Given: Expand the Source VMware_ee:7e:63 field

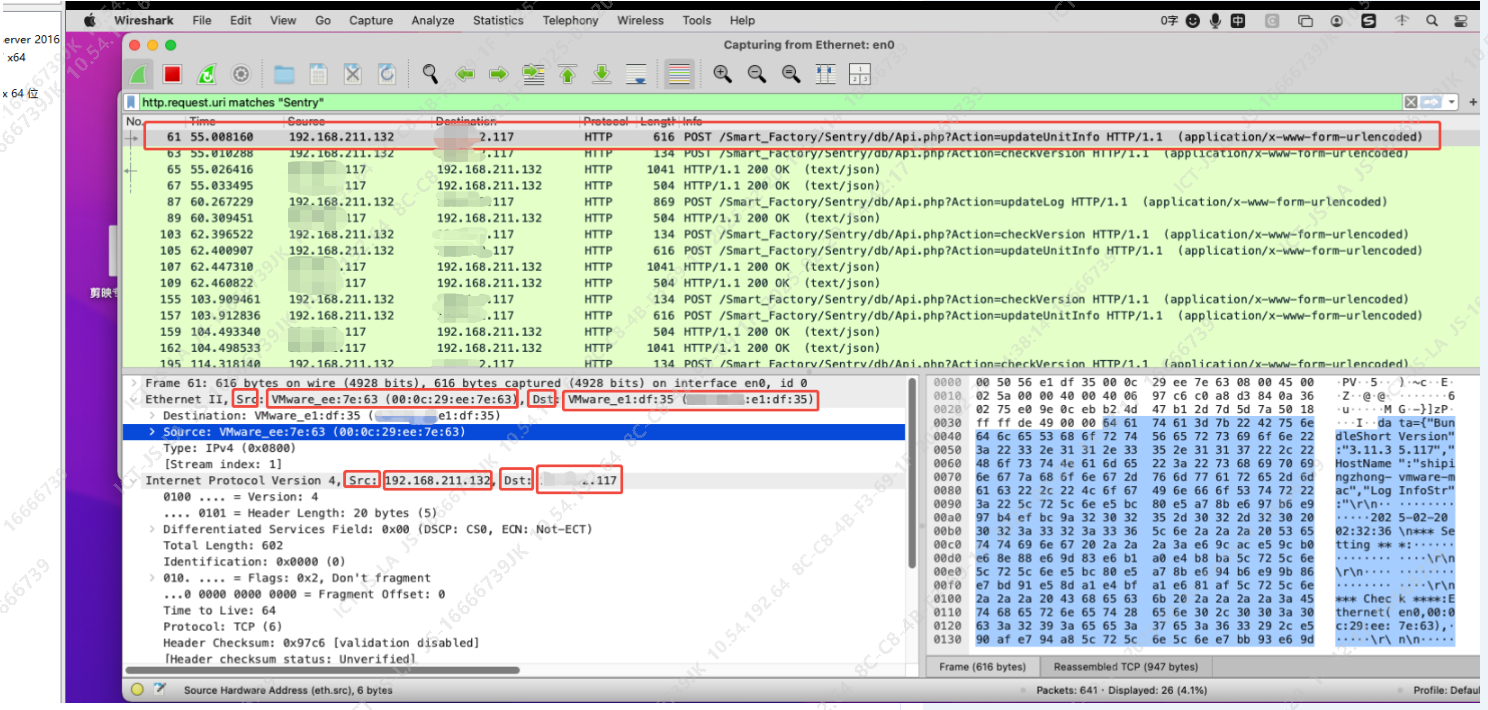Looking at the screenshot, I should (152, 432).
